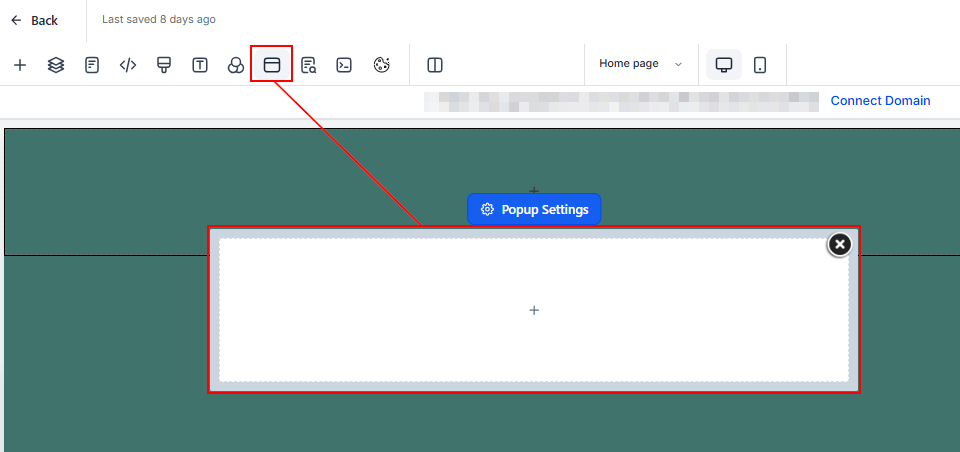960x452 pixels.
Task: Open the cookie consent icon
Action: pos(381,65)
